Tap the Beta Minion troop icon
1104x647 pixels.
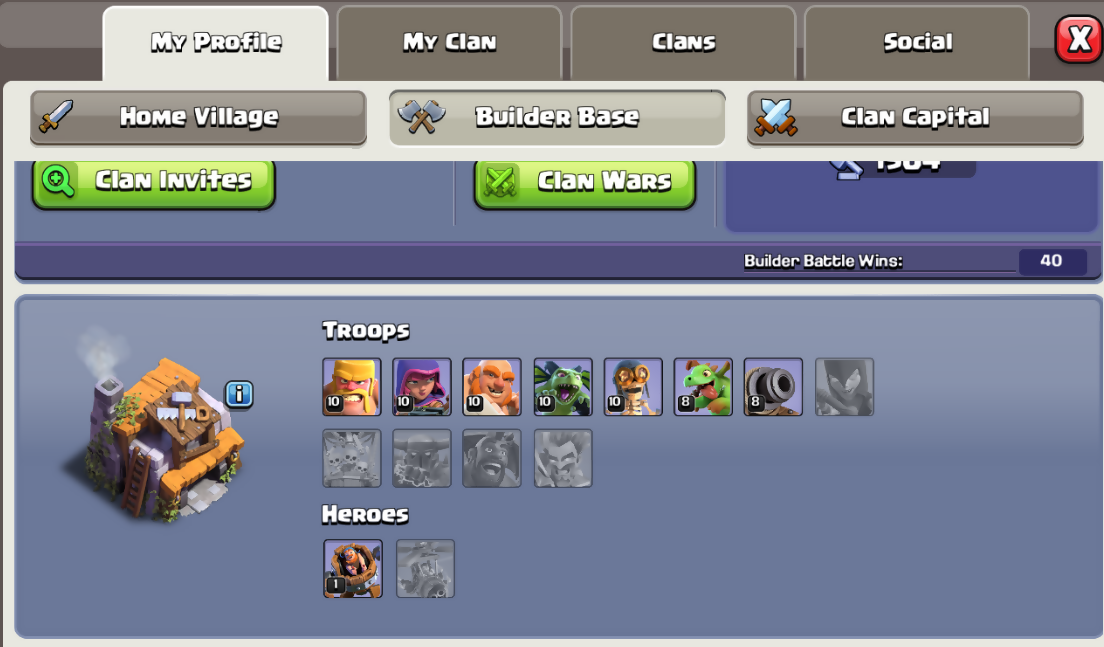[x=563, y=387]
